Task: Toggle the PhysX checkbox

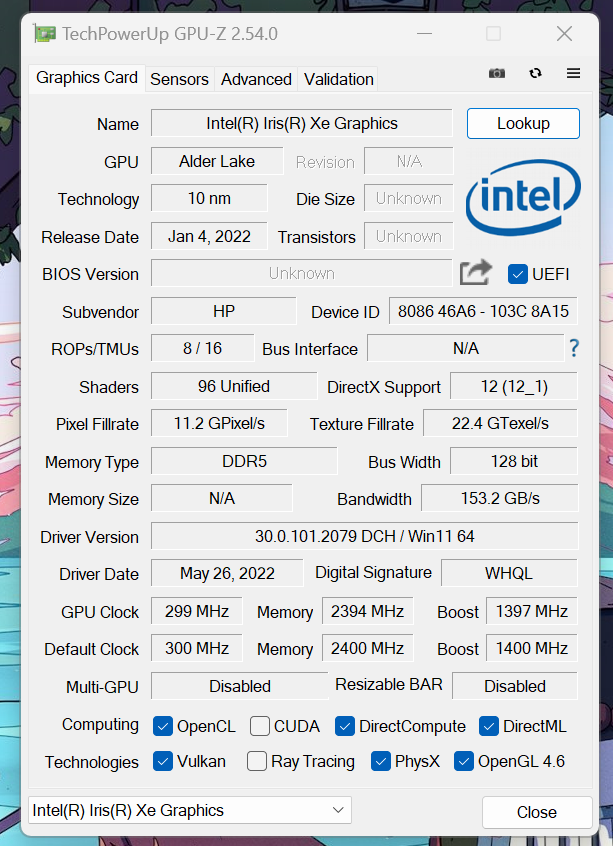Action: pos(380,761)
